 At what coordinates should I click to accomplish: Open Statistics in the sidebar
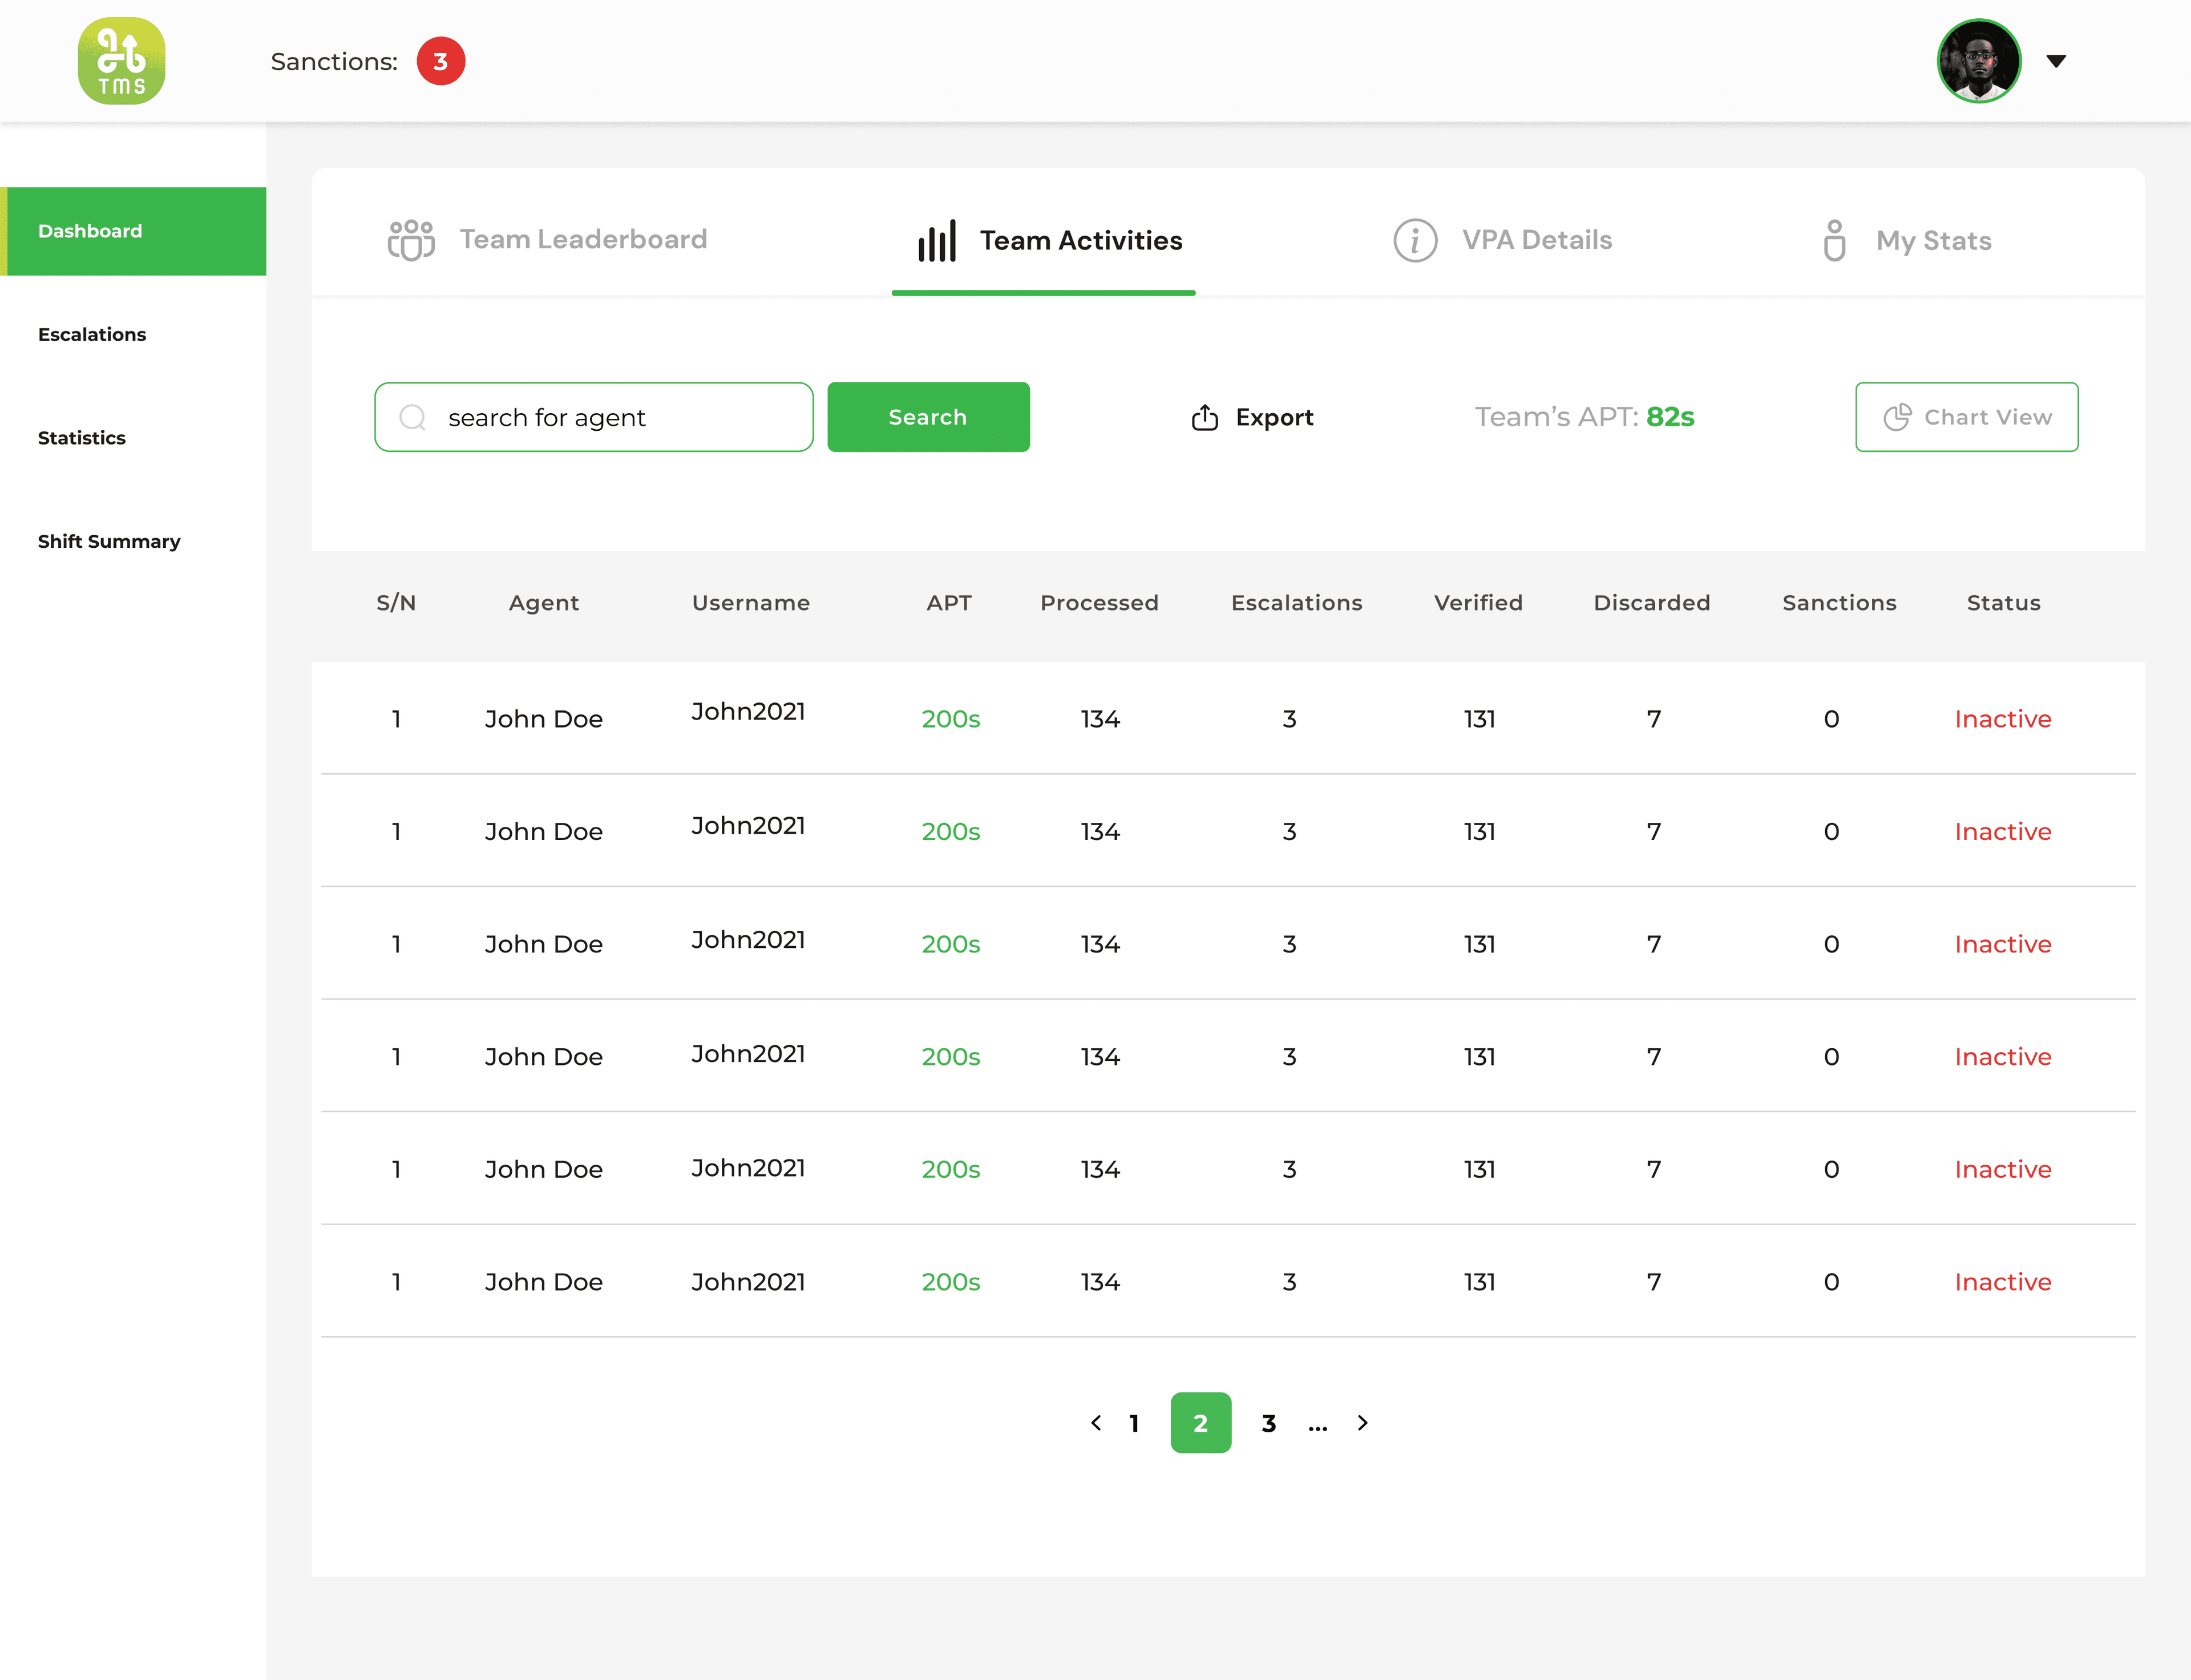82,438
